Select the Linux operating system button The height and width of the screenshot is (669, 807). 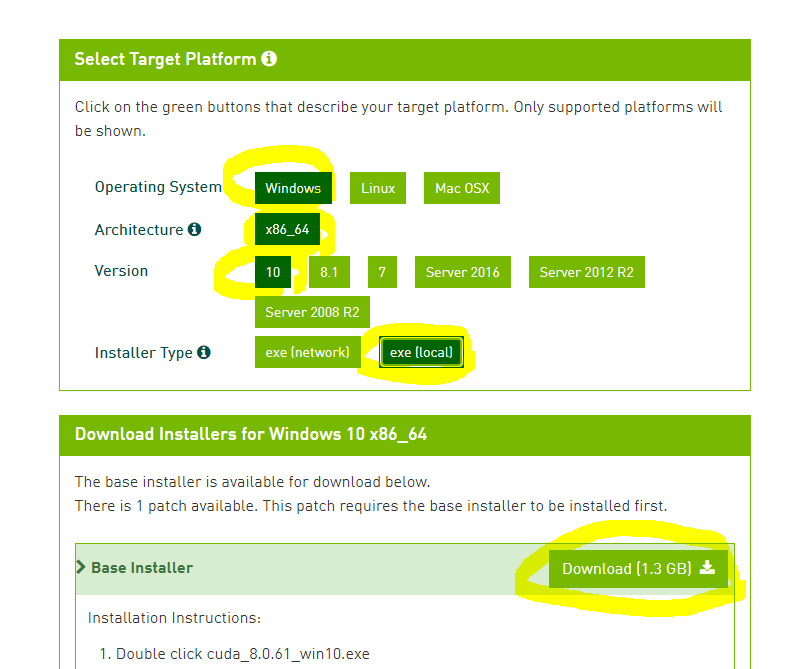[378, 188]
